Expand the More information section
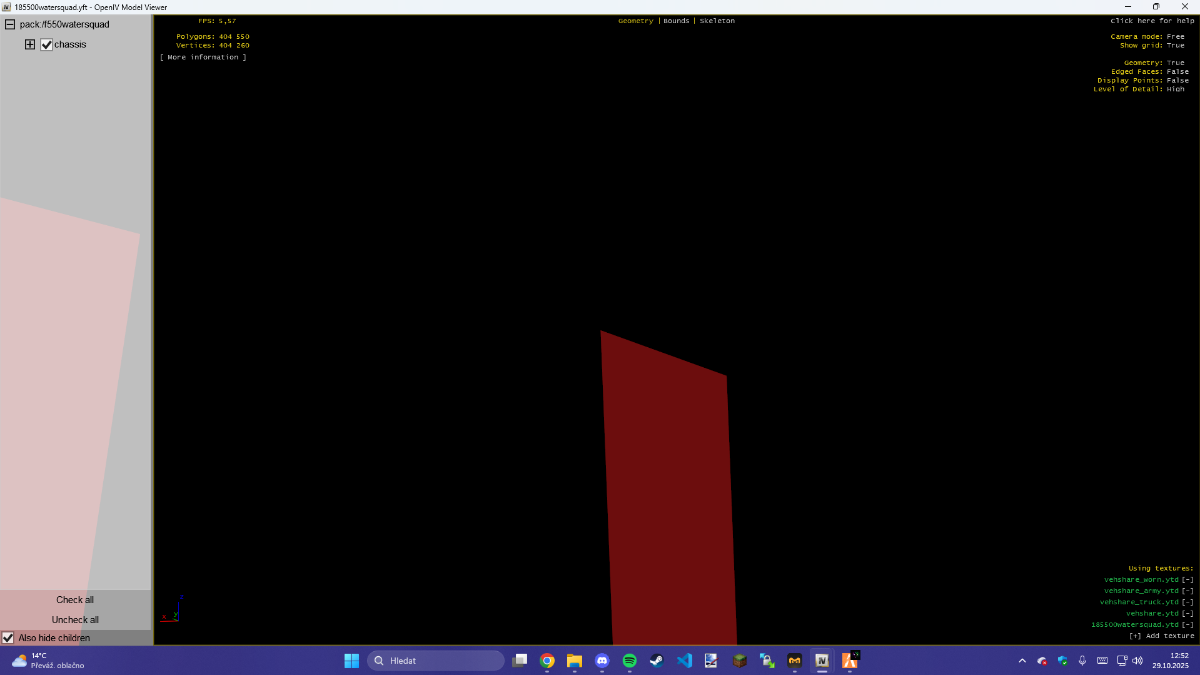 point(203,57)
